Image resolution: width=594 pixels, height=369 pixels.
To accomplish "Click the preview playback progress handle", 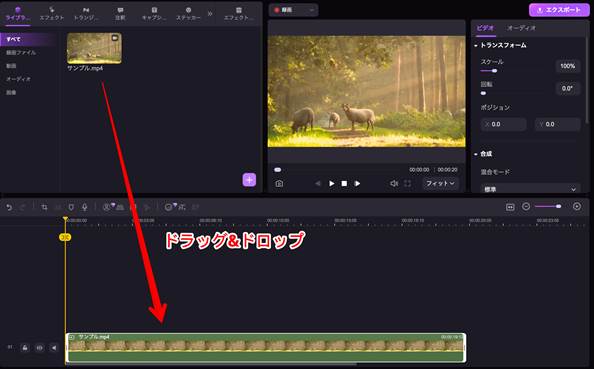I will point(278,170).
